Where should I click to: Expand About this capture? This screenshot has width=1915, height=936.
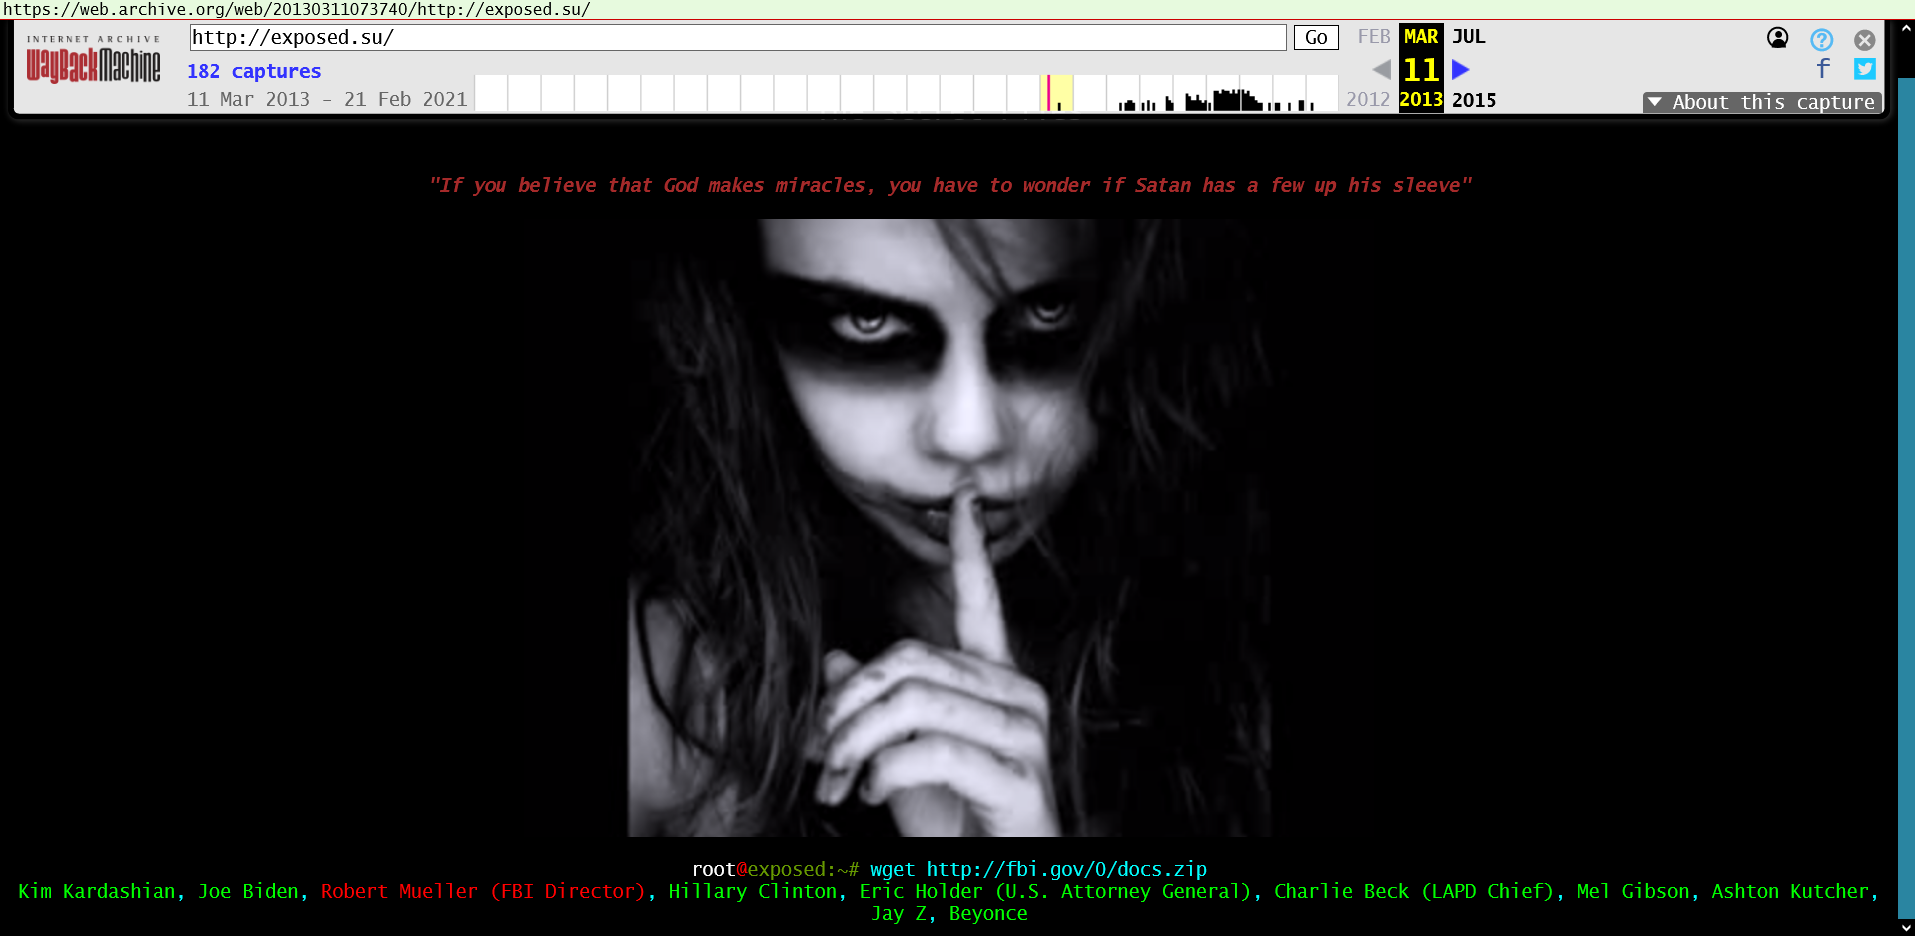[1762, 102]
